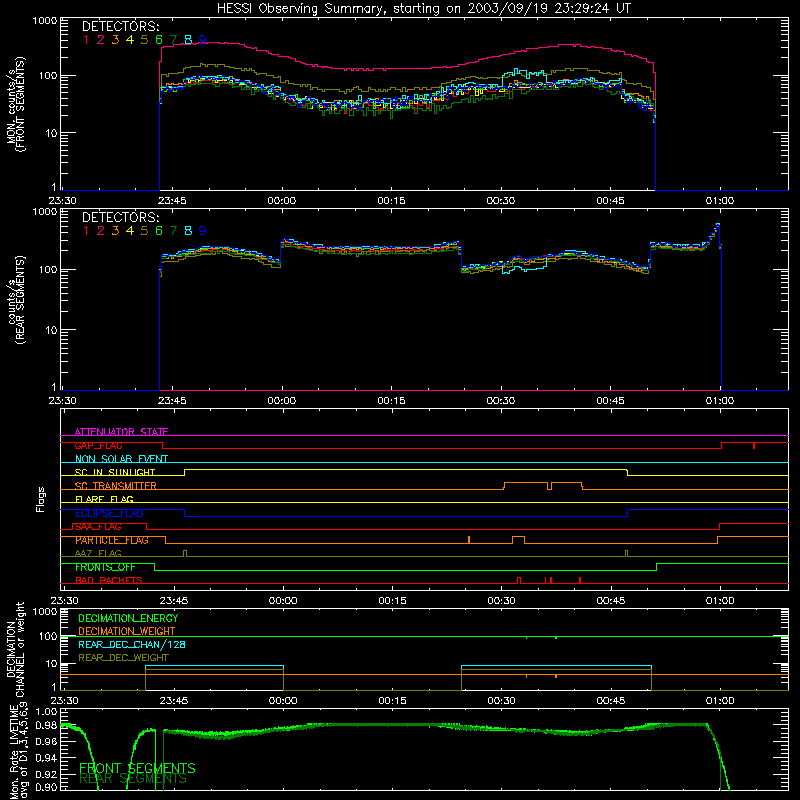Screen dimensions: 800x800
Task: Click the PARTICLE_FLAG label
Action: click(x=112, y=540)
